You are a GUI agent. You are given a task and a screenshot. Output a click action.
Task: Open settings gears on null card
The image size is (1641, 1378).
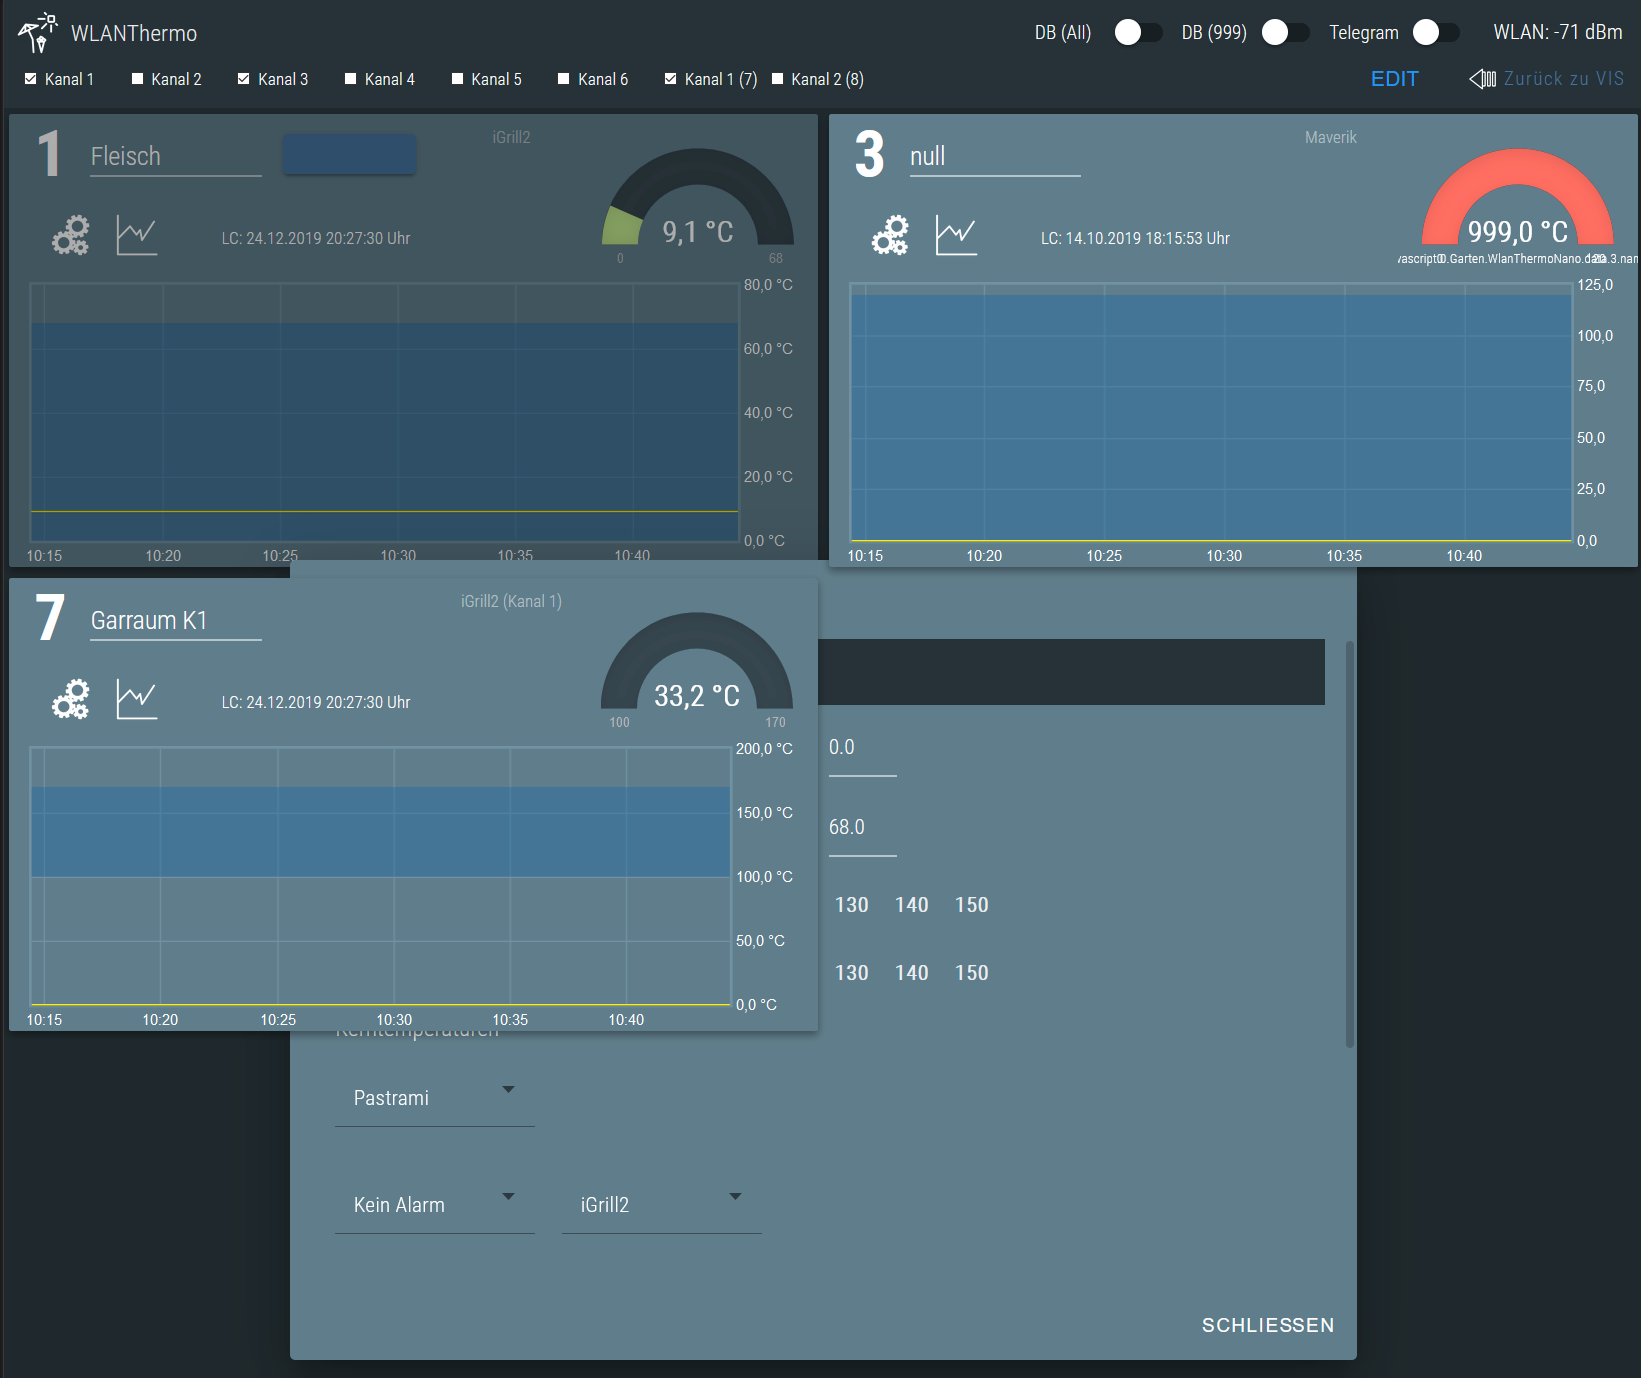(890, 235)
